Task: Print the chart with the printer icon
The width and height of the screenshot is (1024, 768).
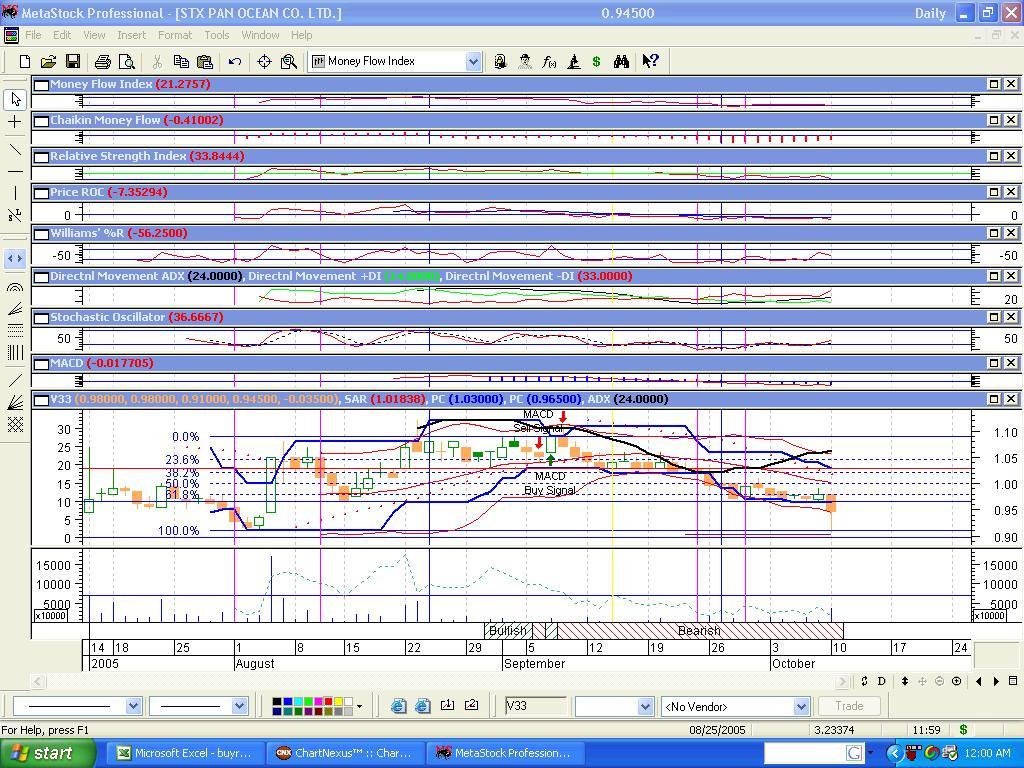Action: click(x=103, y=61)
